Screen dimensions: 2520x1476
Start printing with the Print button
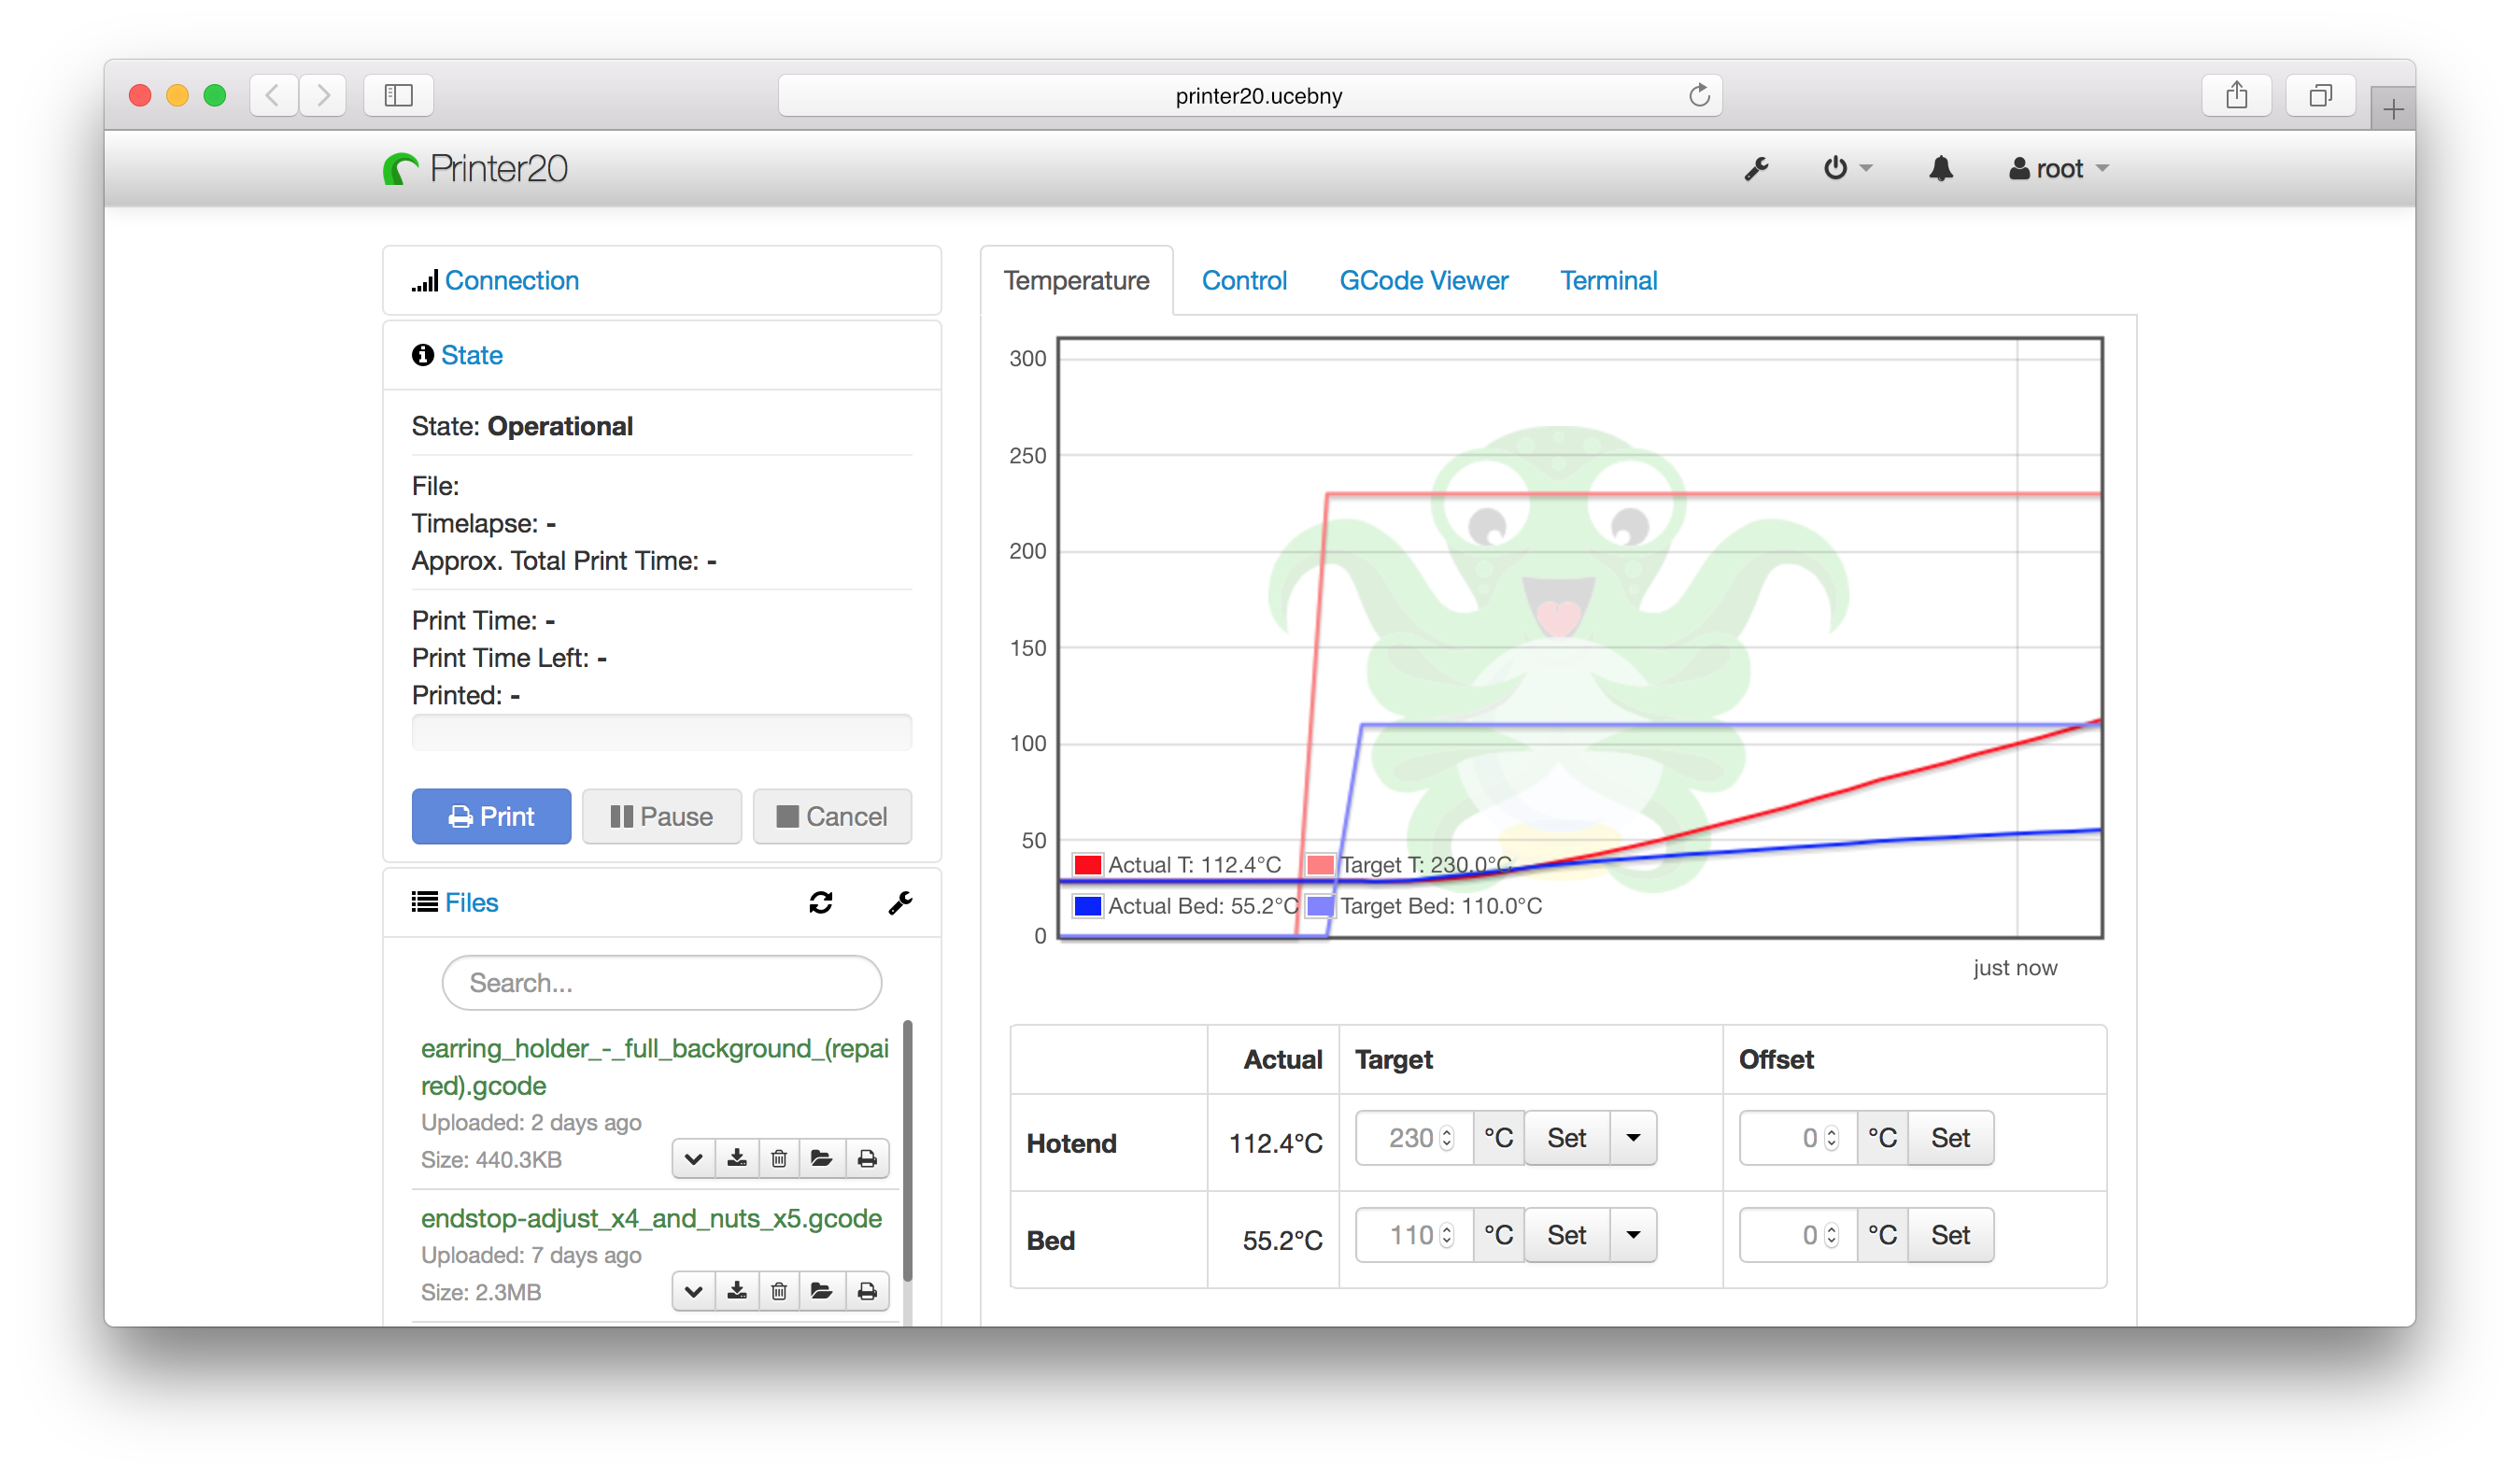coord(491,816)
